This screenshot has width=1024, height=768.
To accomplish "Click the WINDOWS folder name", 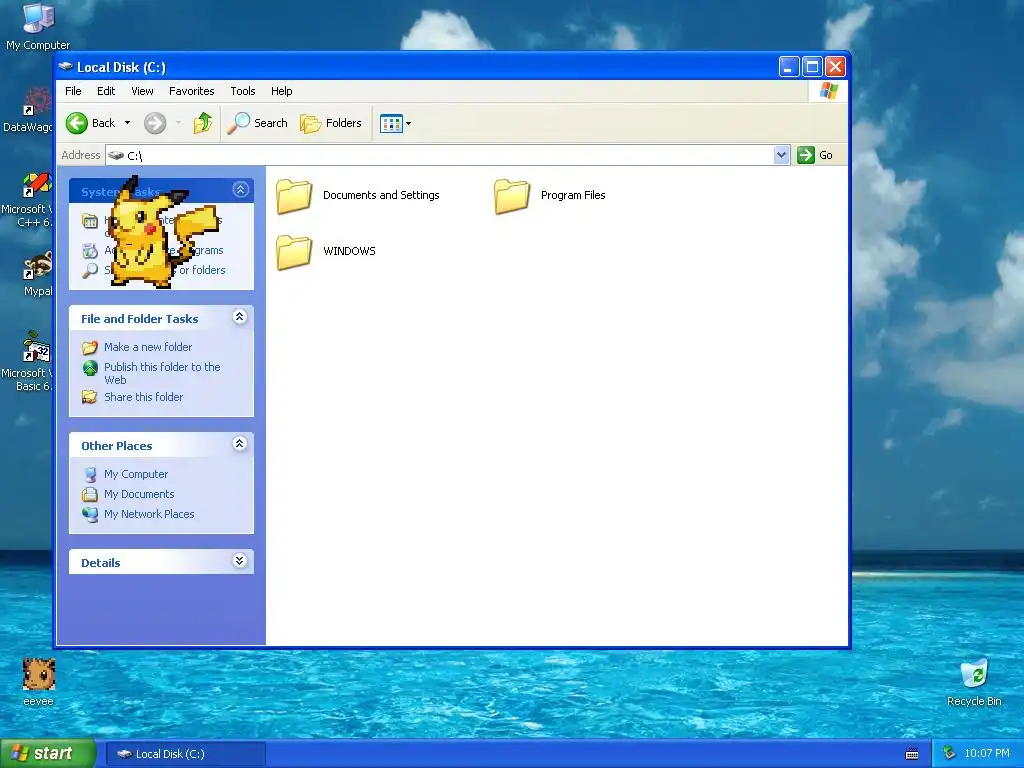I will pyautogui.click(x=349, y=251).
